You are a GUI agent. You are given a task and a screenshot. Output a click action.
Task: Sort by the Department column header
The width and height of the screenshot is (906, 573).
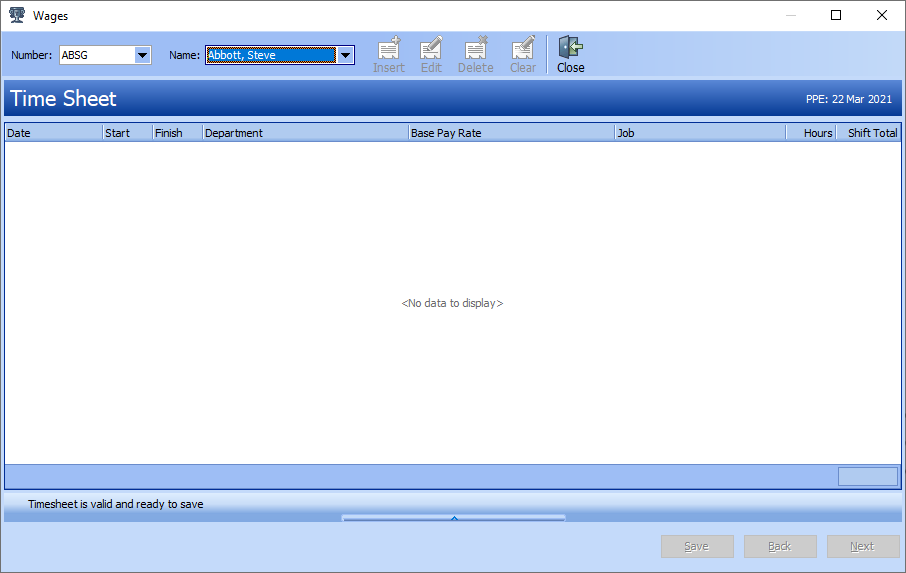pyautogui.click(x=306, y=133)
